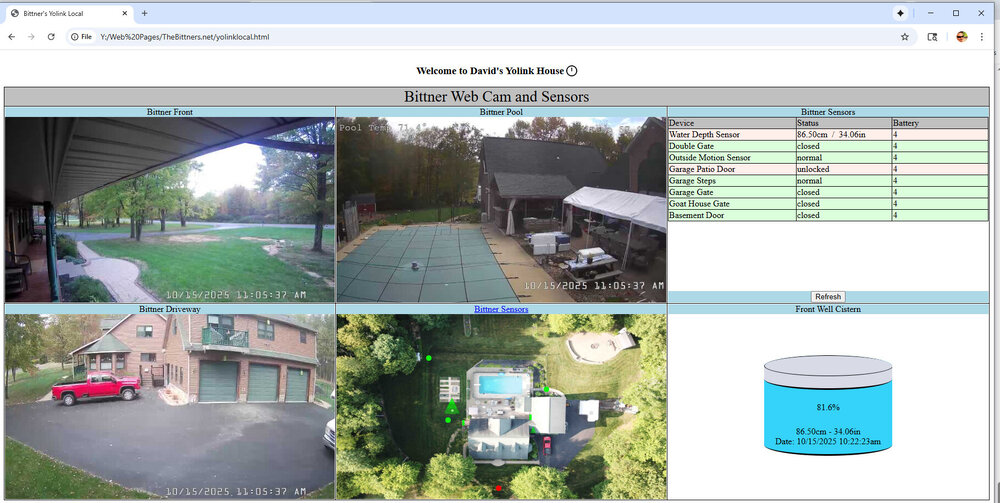Click the Bittner Front camera feed
1000x503 pixels.
pyautogui.click(x=170, y=210)
